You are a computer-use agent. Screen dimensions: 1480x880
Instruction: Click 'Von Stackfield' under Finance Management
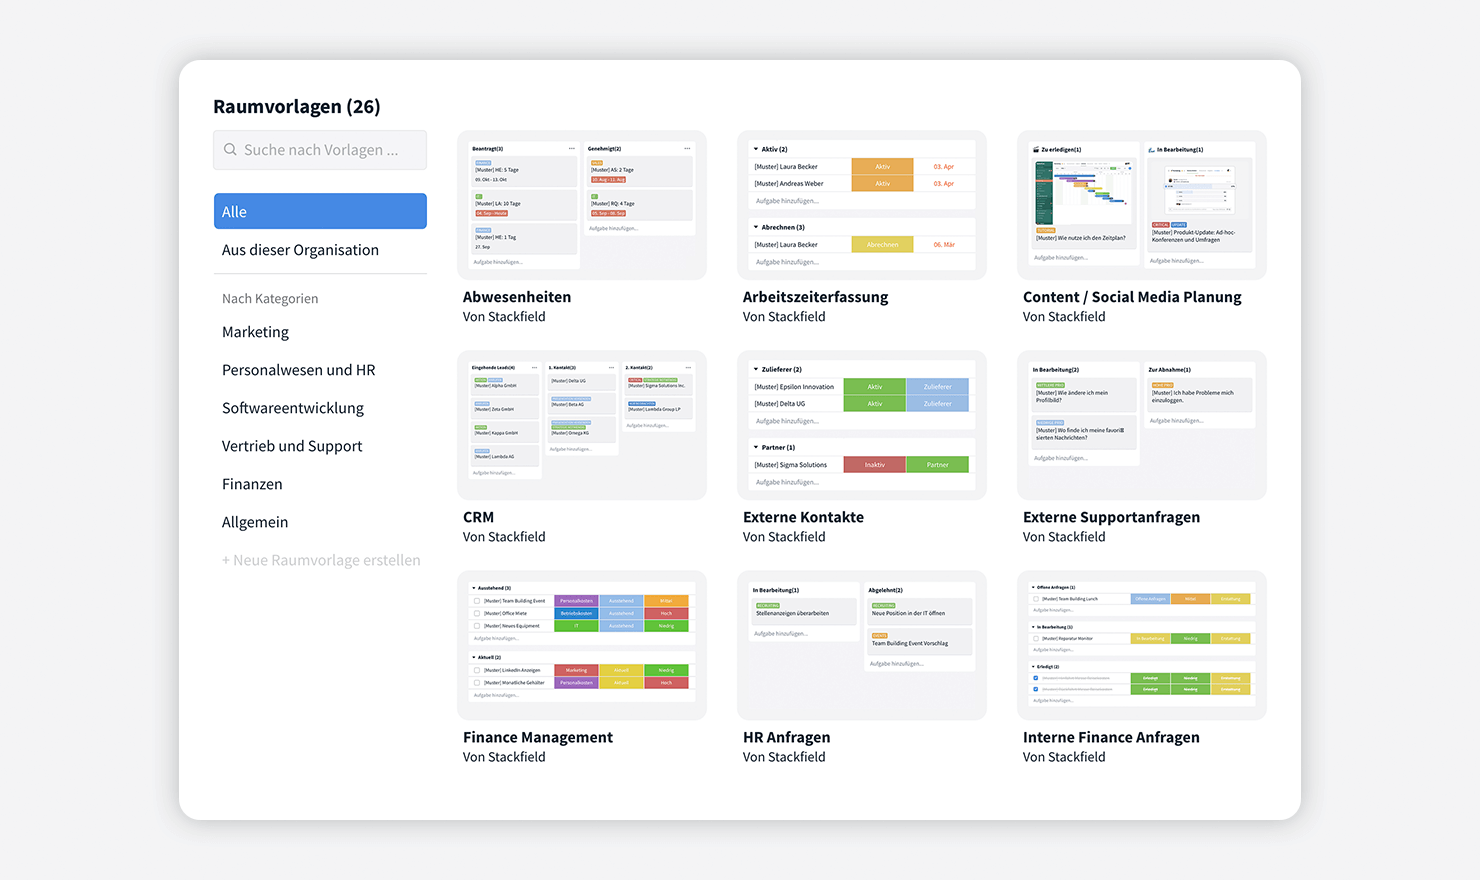(x=504, y=757)
